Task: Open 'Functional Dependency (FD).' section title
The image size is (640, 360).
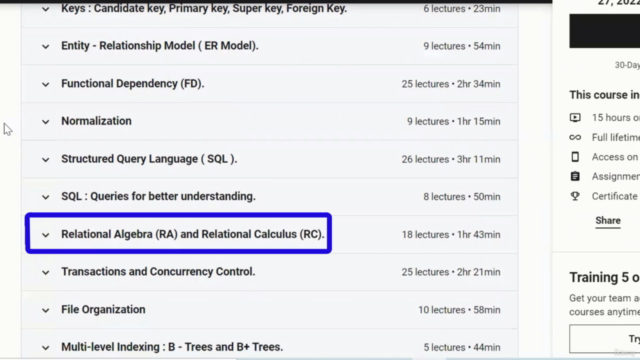Action: point(133,84)
